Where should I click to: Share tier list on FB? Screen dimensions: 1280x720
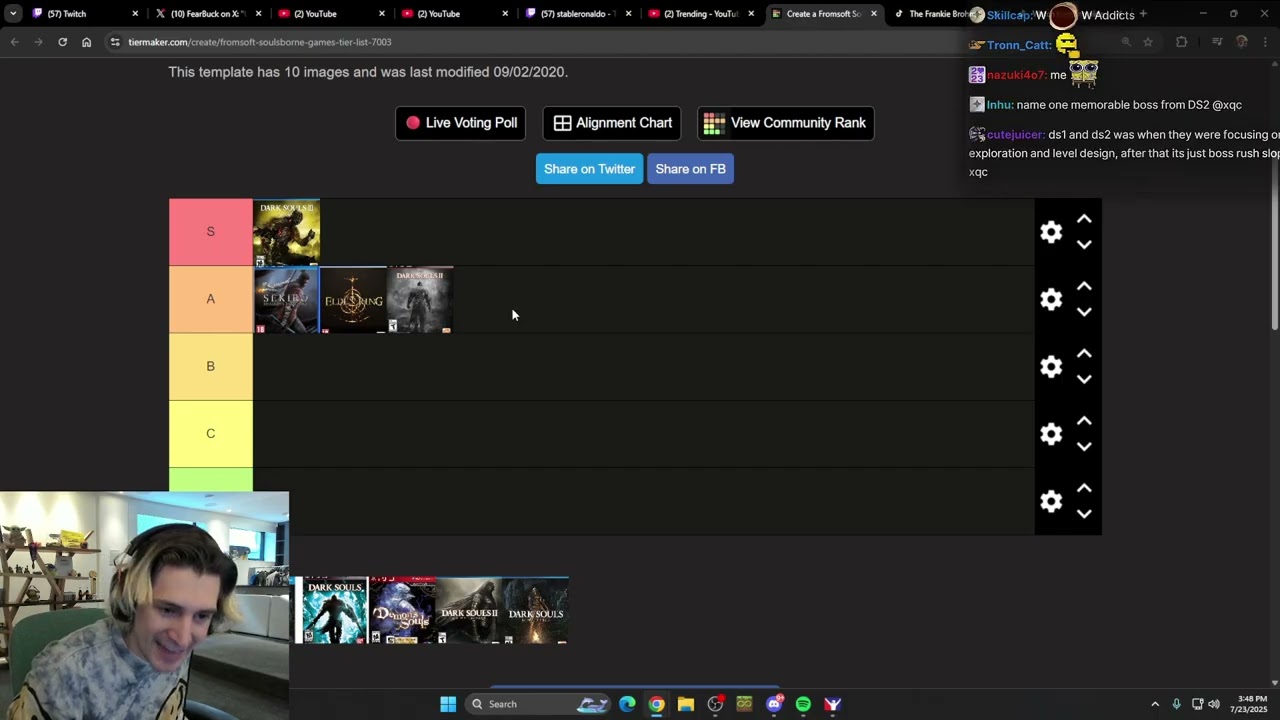pyautogui.click(x=690, y=169)
